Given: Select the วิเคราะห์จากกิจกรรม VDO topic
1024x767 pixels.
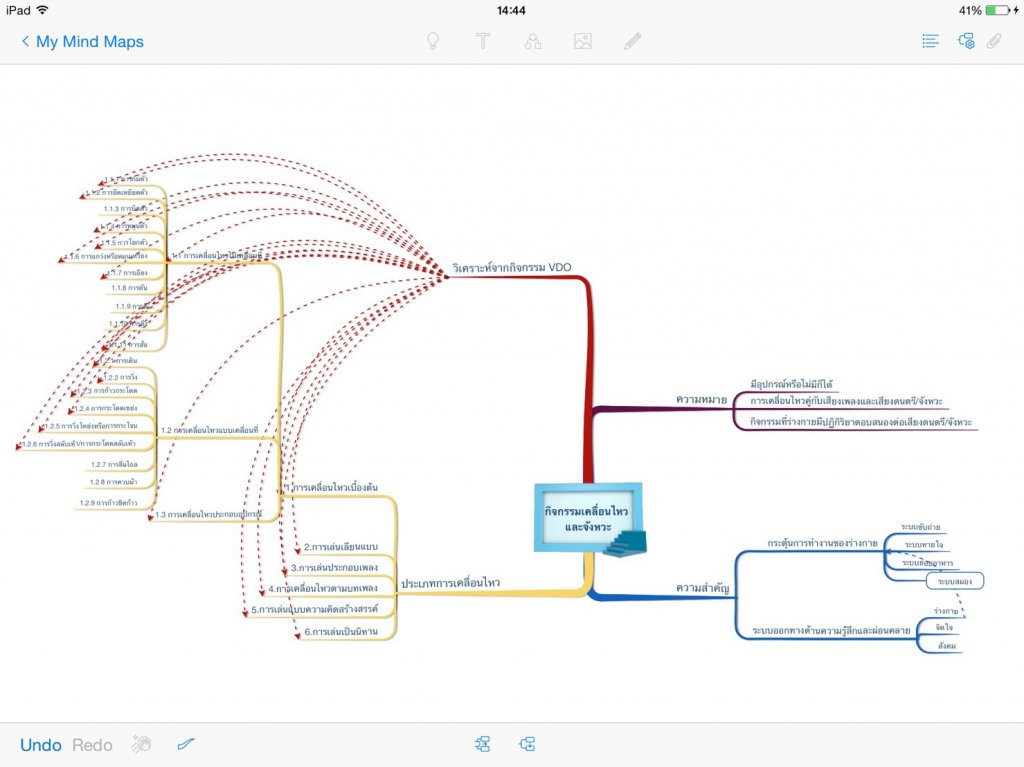Looking at the screenshot, I should [512, 268].
